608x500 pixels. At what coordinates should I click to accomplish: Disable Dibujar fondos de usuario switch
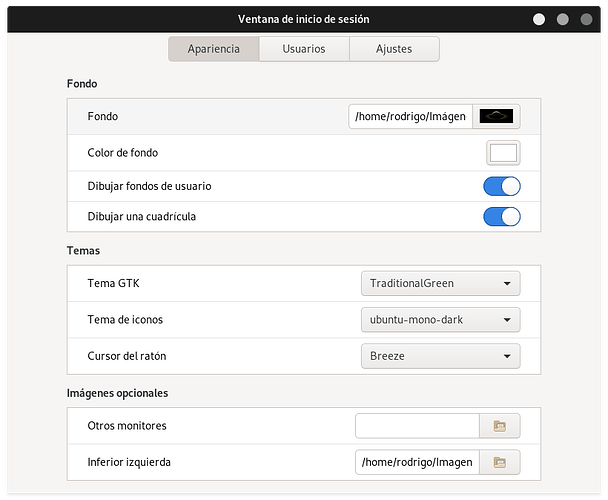501,187
